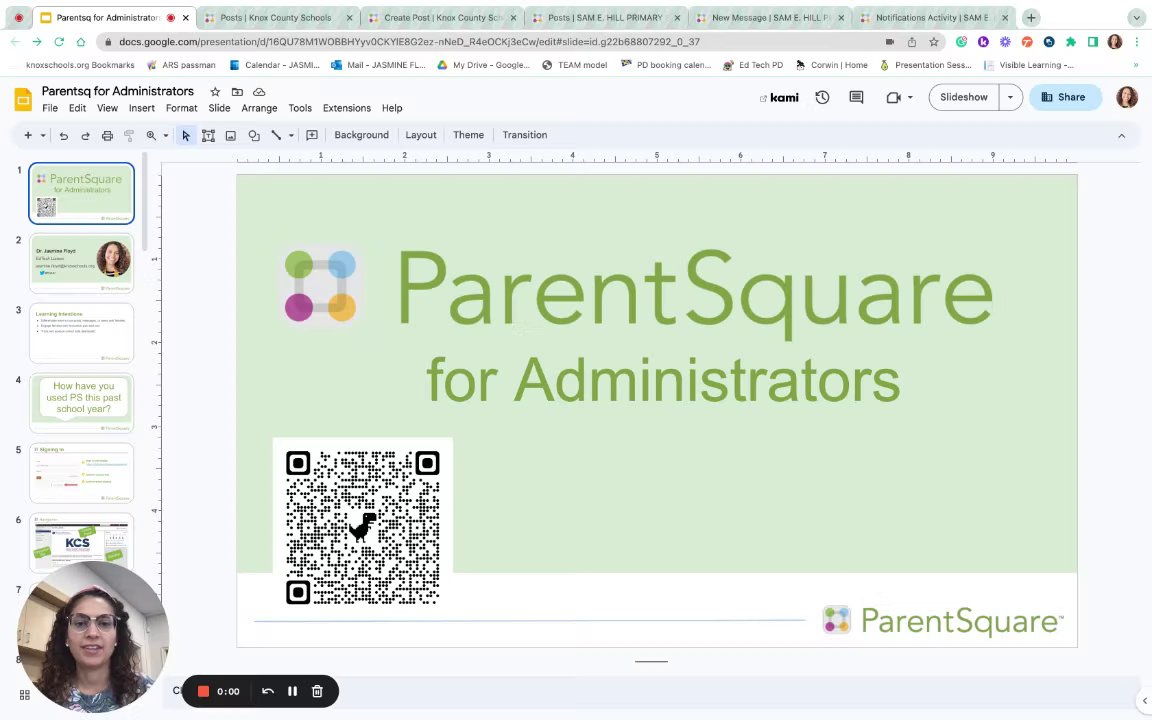Click the move to folder icon

pos(237,92)
